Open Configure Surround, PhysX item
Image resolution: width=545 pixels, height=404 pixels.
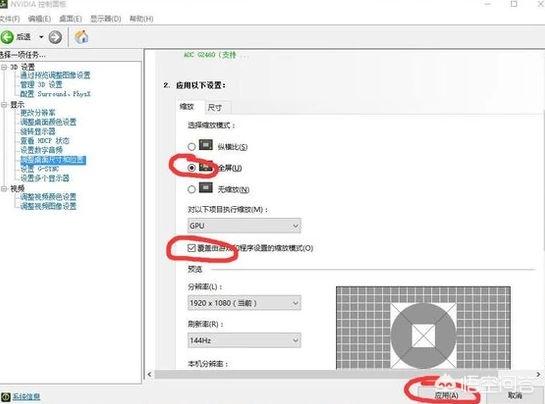[55, 94]
